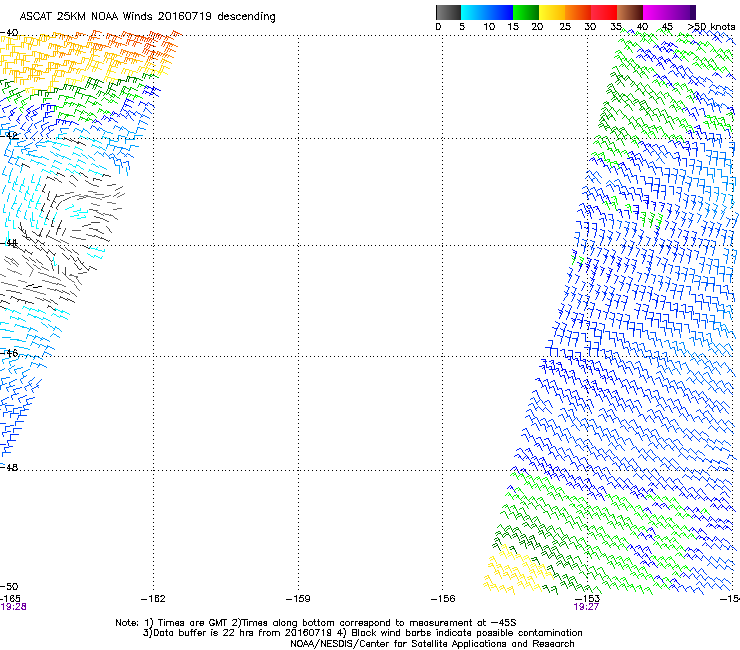Screen dimensions: 740x650
Task: Click the legend value label 25
Action: coord(565,27)
